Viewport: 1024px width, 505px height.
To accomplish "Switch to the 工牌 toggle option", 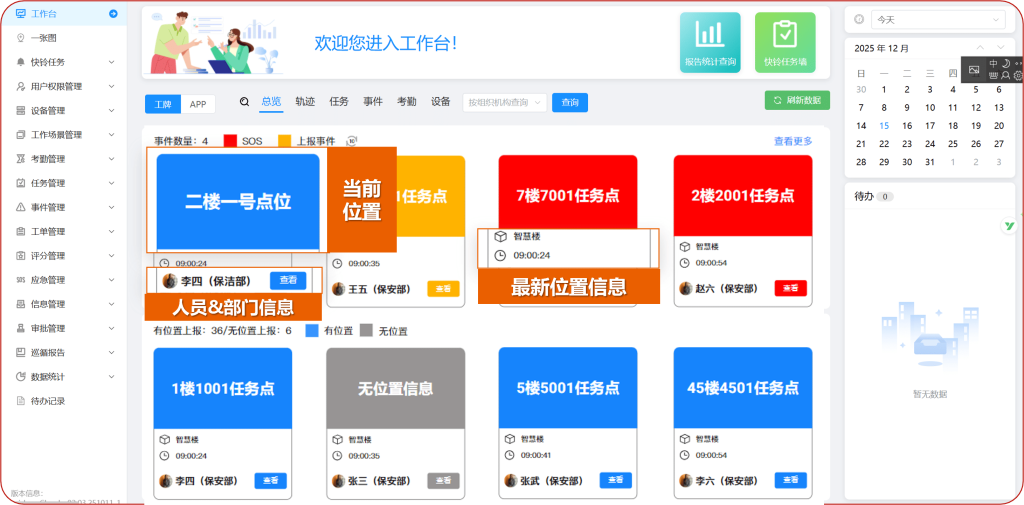I will point(163,103).
